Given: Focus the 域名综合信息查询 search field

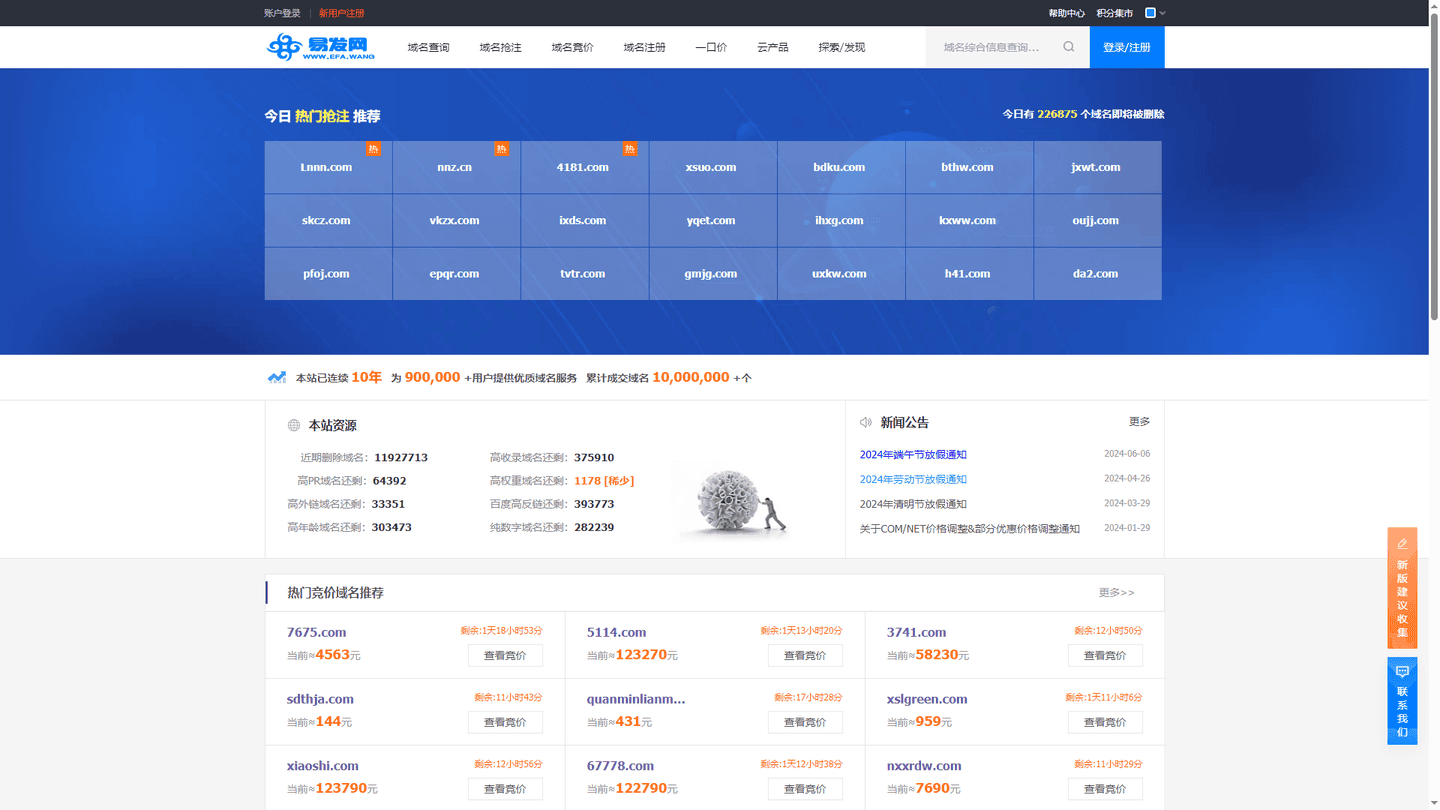Looking at the screenshot, I should click(994, 47).
